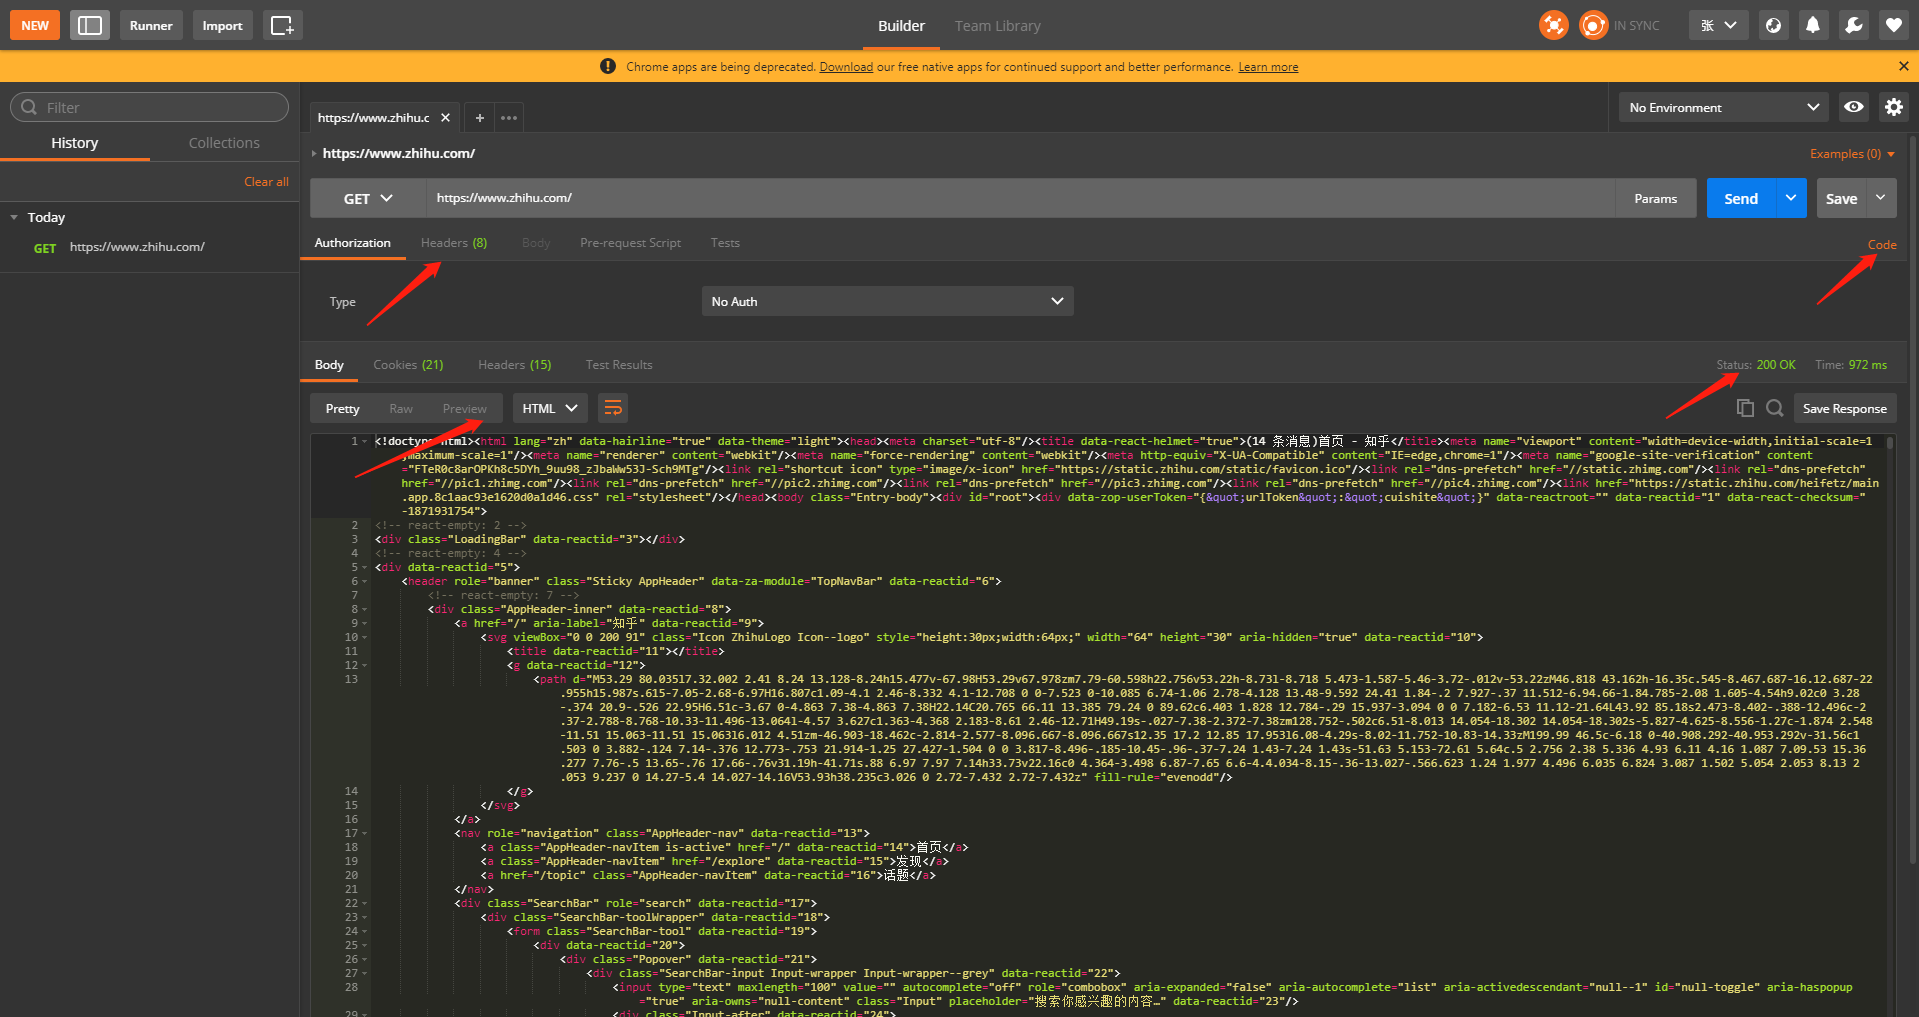
Task: Open the browse/explore globe icon
Action: point(1773,25)
